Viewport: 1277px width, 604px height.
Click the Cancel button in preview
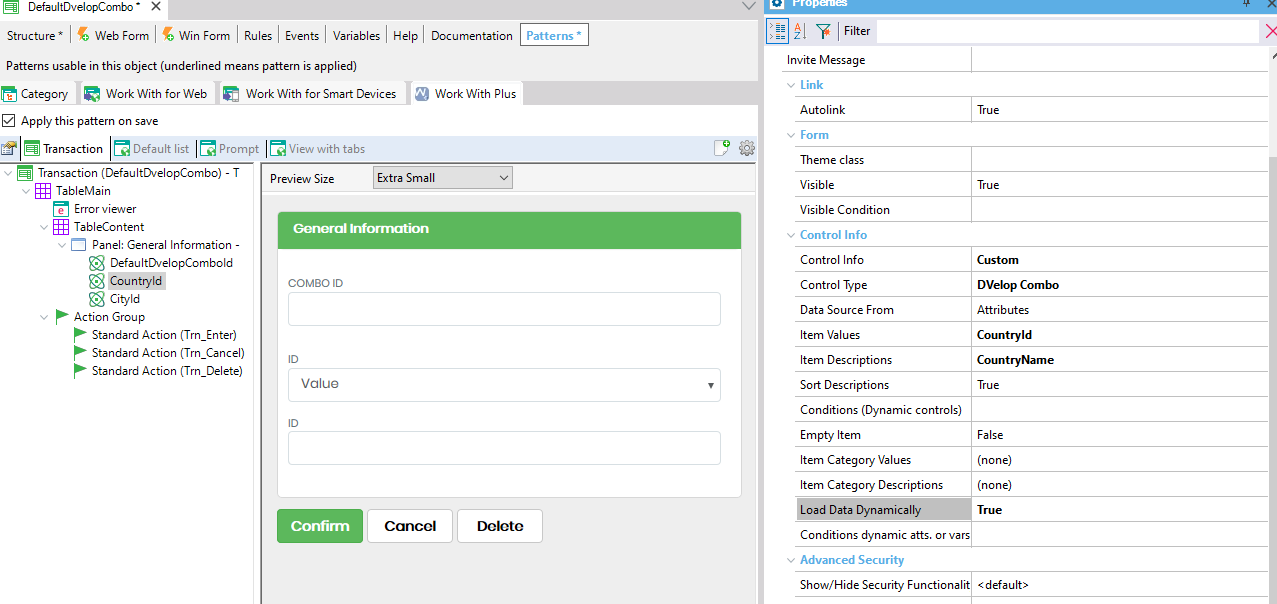point(410,526)
